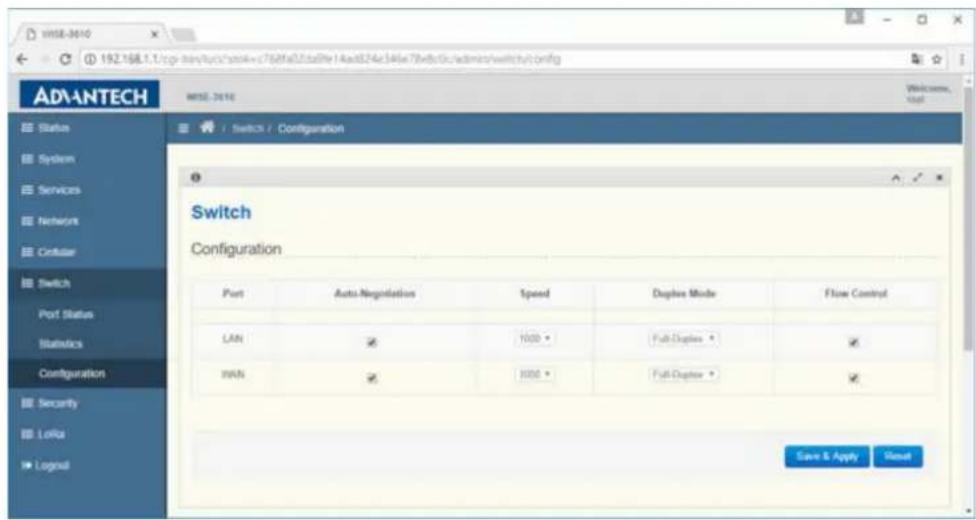Image resolution: width=976 pixels, height=520 pixels.
Task: Toggle LAN Auto-Negotiation checkbox
Action: coord(372,343)
